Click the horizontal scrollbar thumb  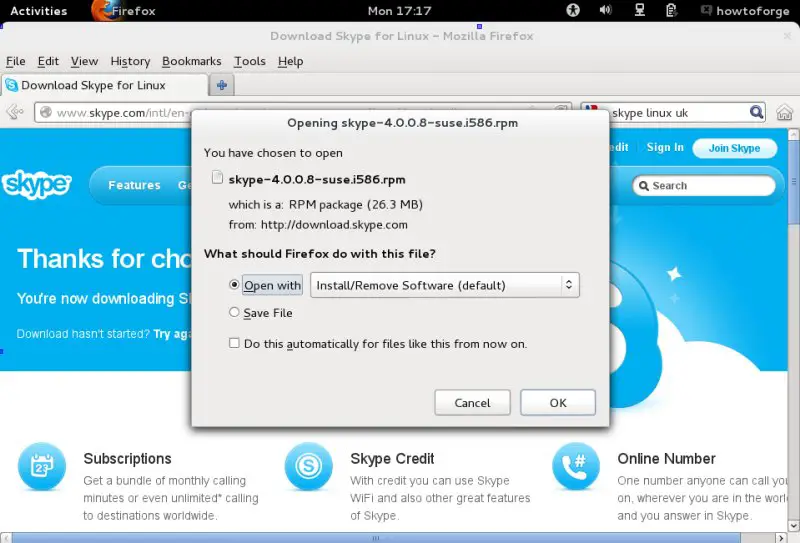pyautogui.click(x=377, y=538)
